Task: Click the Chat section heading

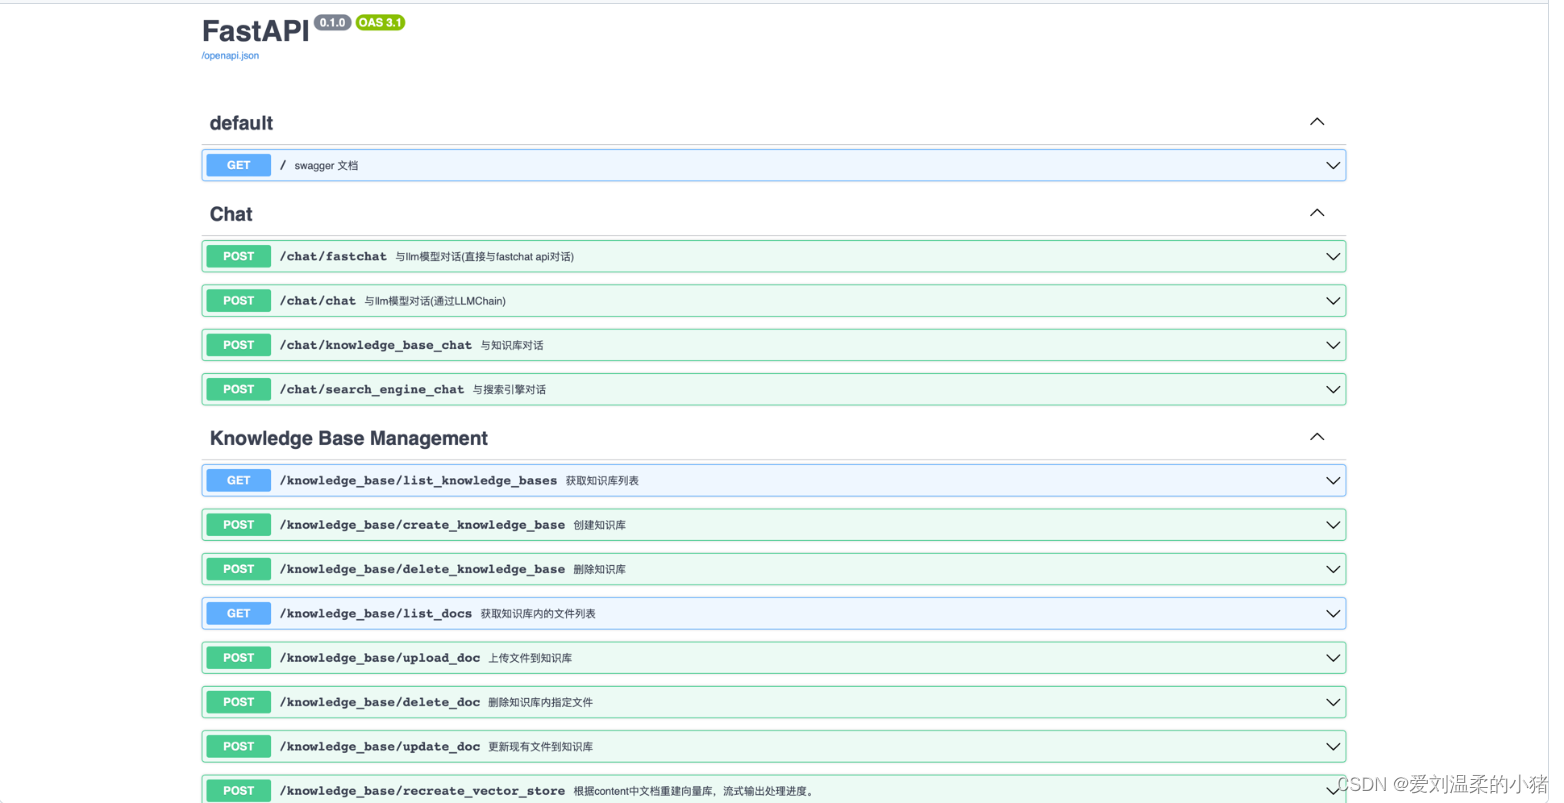Action: click(x=231, y=214)
